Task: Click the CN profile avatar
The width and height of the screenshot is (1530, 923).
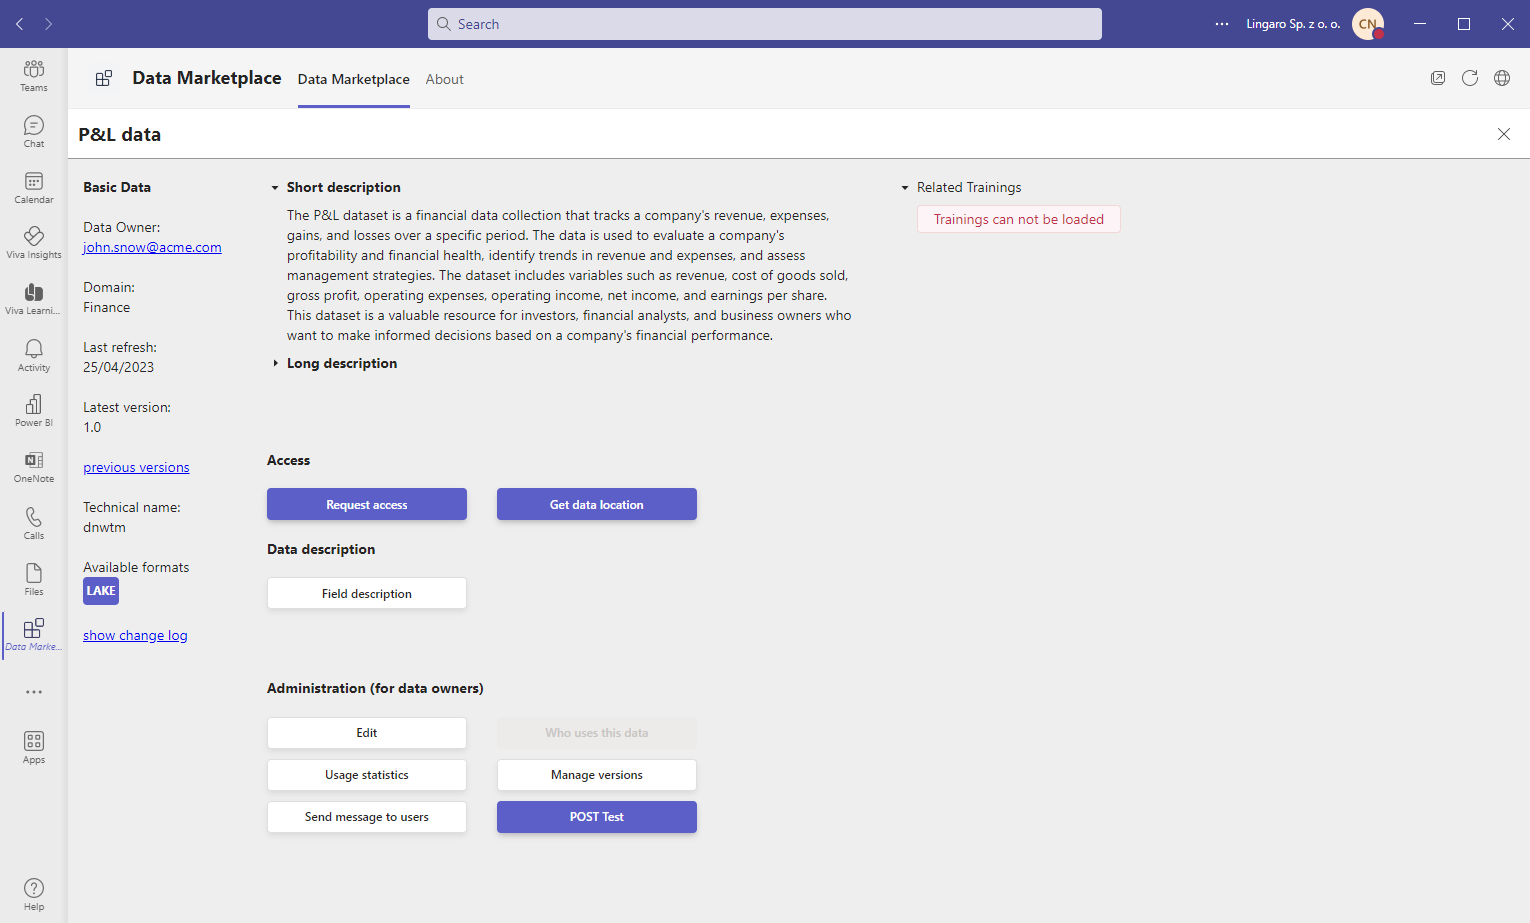Action: pyautogui.click(x=1368, y=24)
